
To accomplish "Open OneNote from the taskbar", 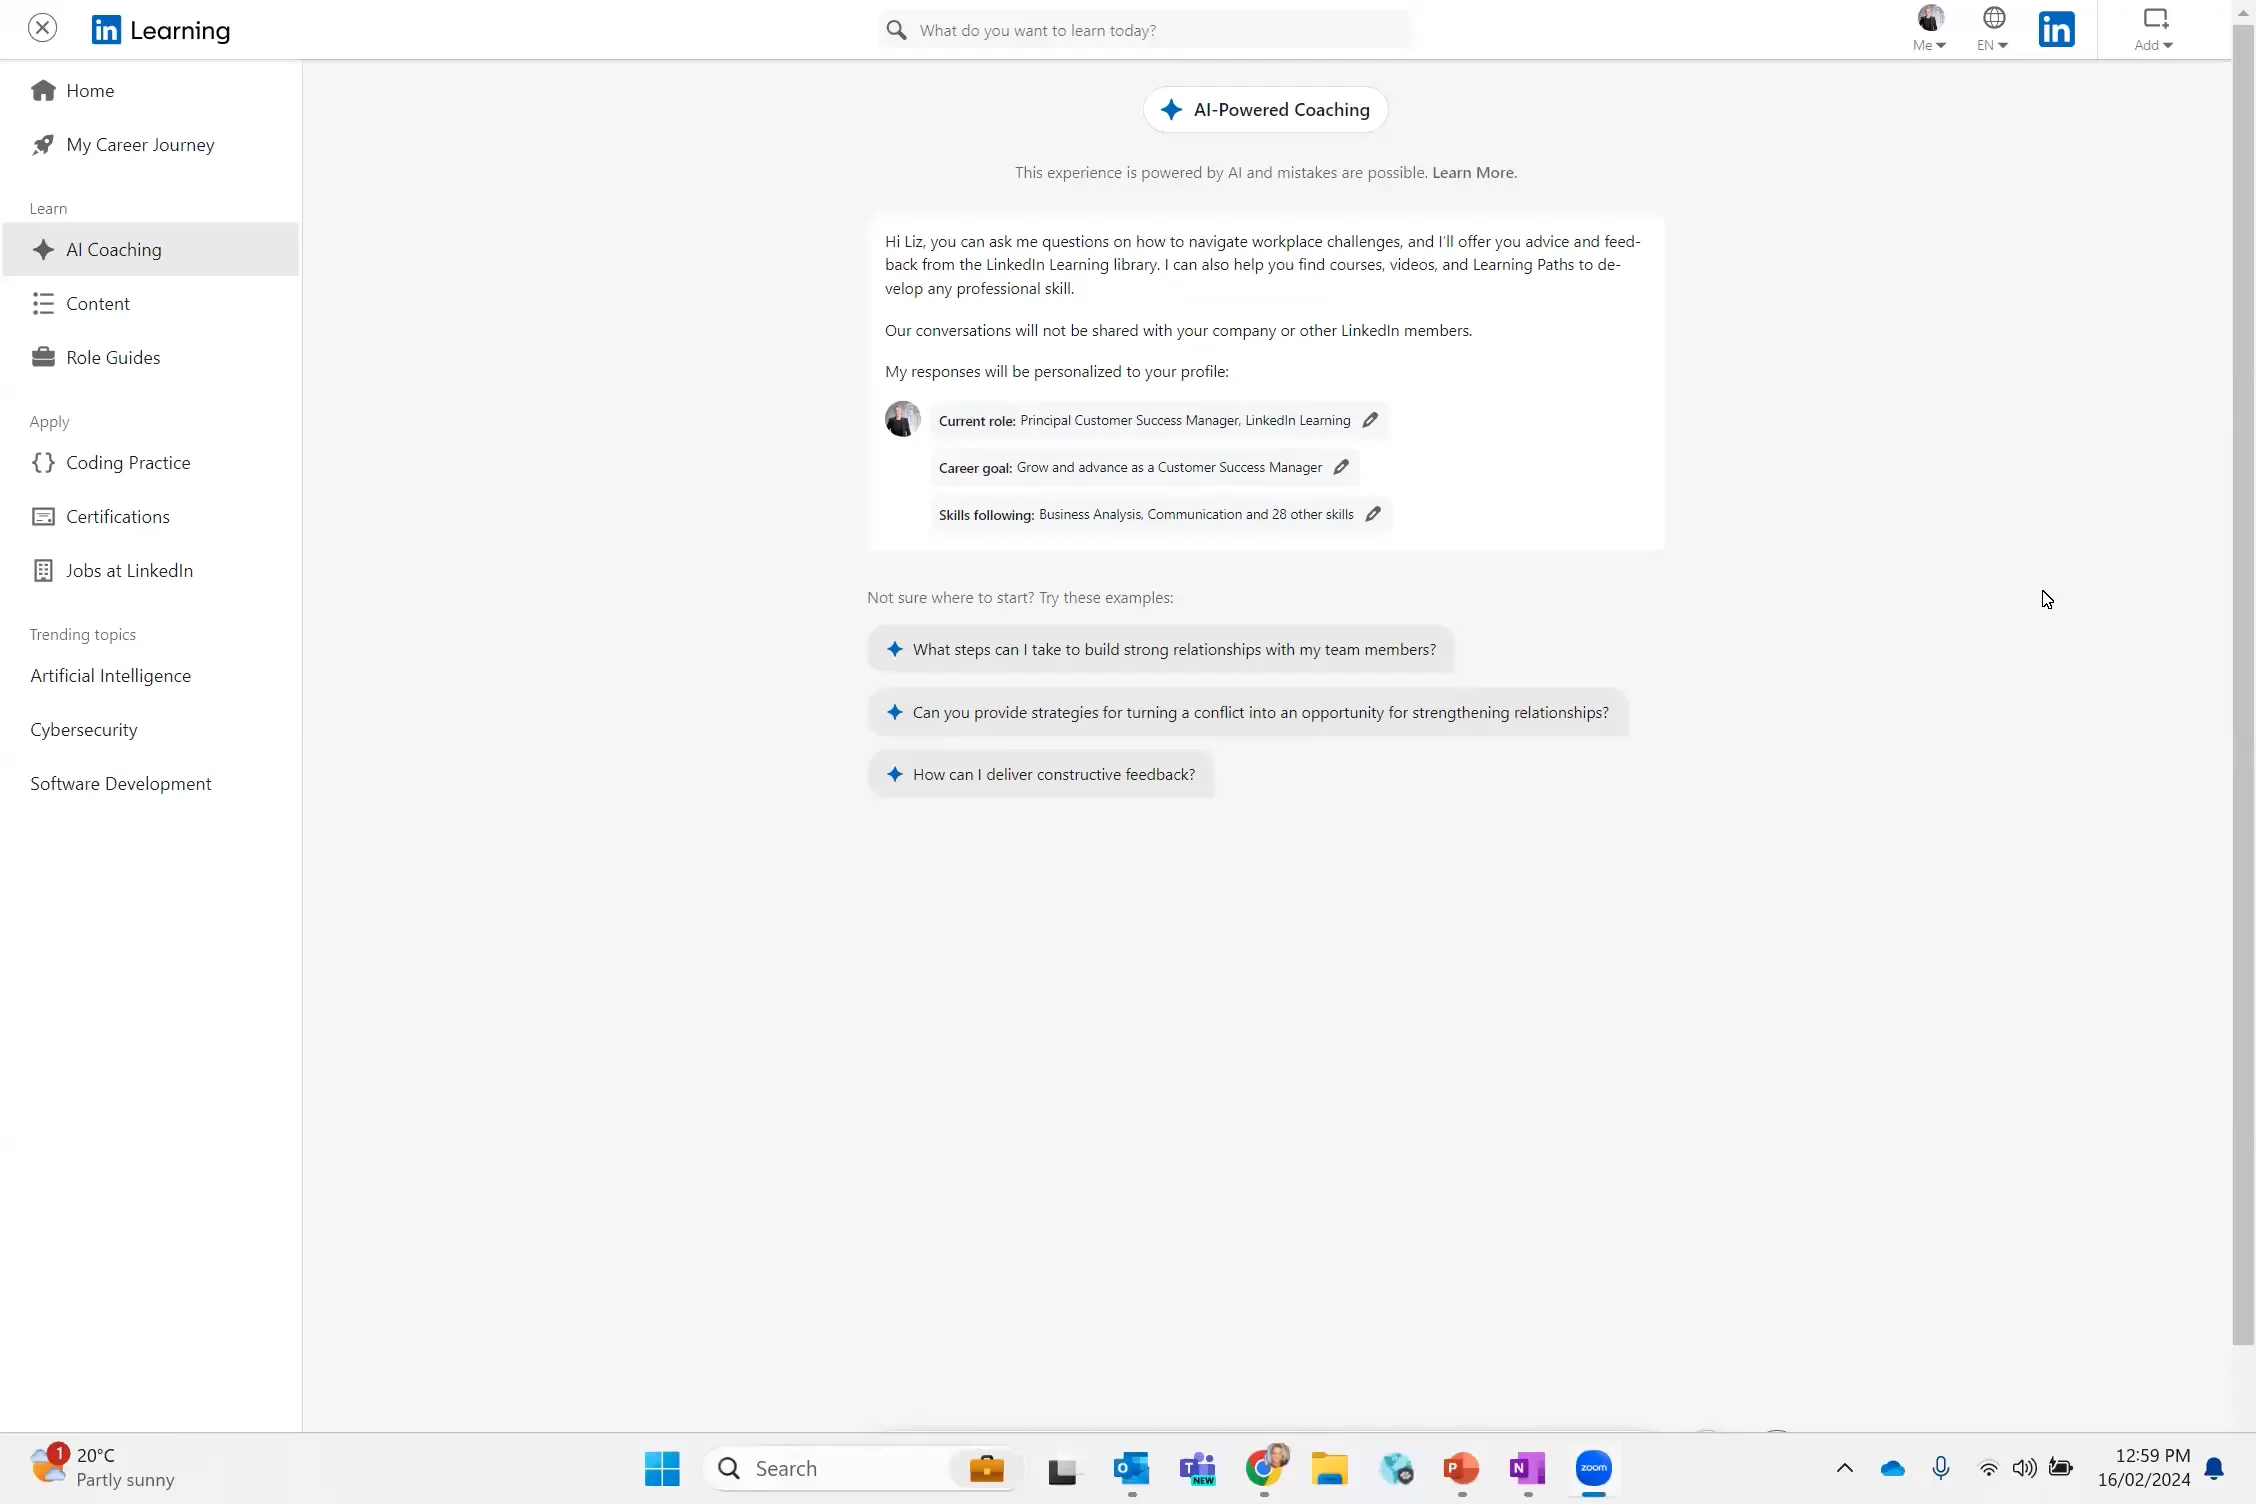I will 1527,1468.
